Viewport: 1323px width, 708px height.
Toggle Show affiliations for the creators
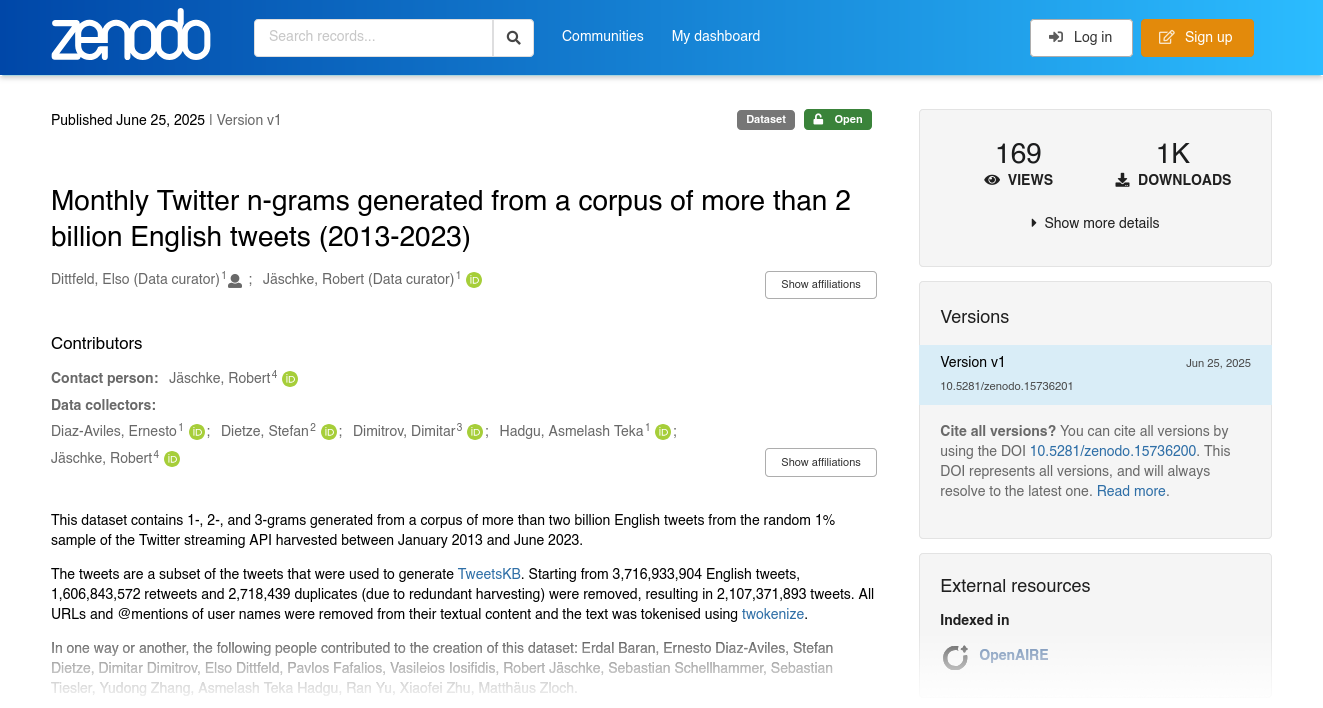click(820, 285)
